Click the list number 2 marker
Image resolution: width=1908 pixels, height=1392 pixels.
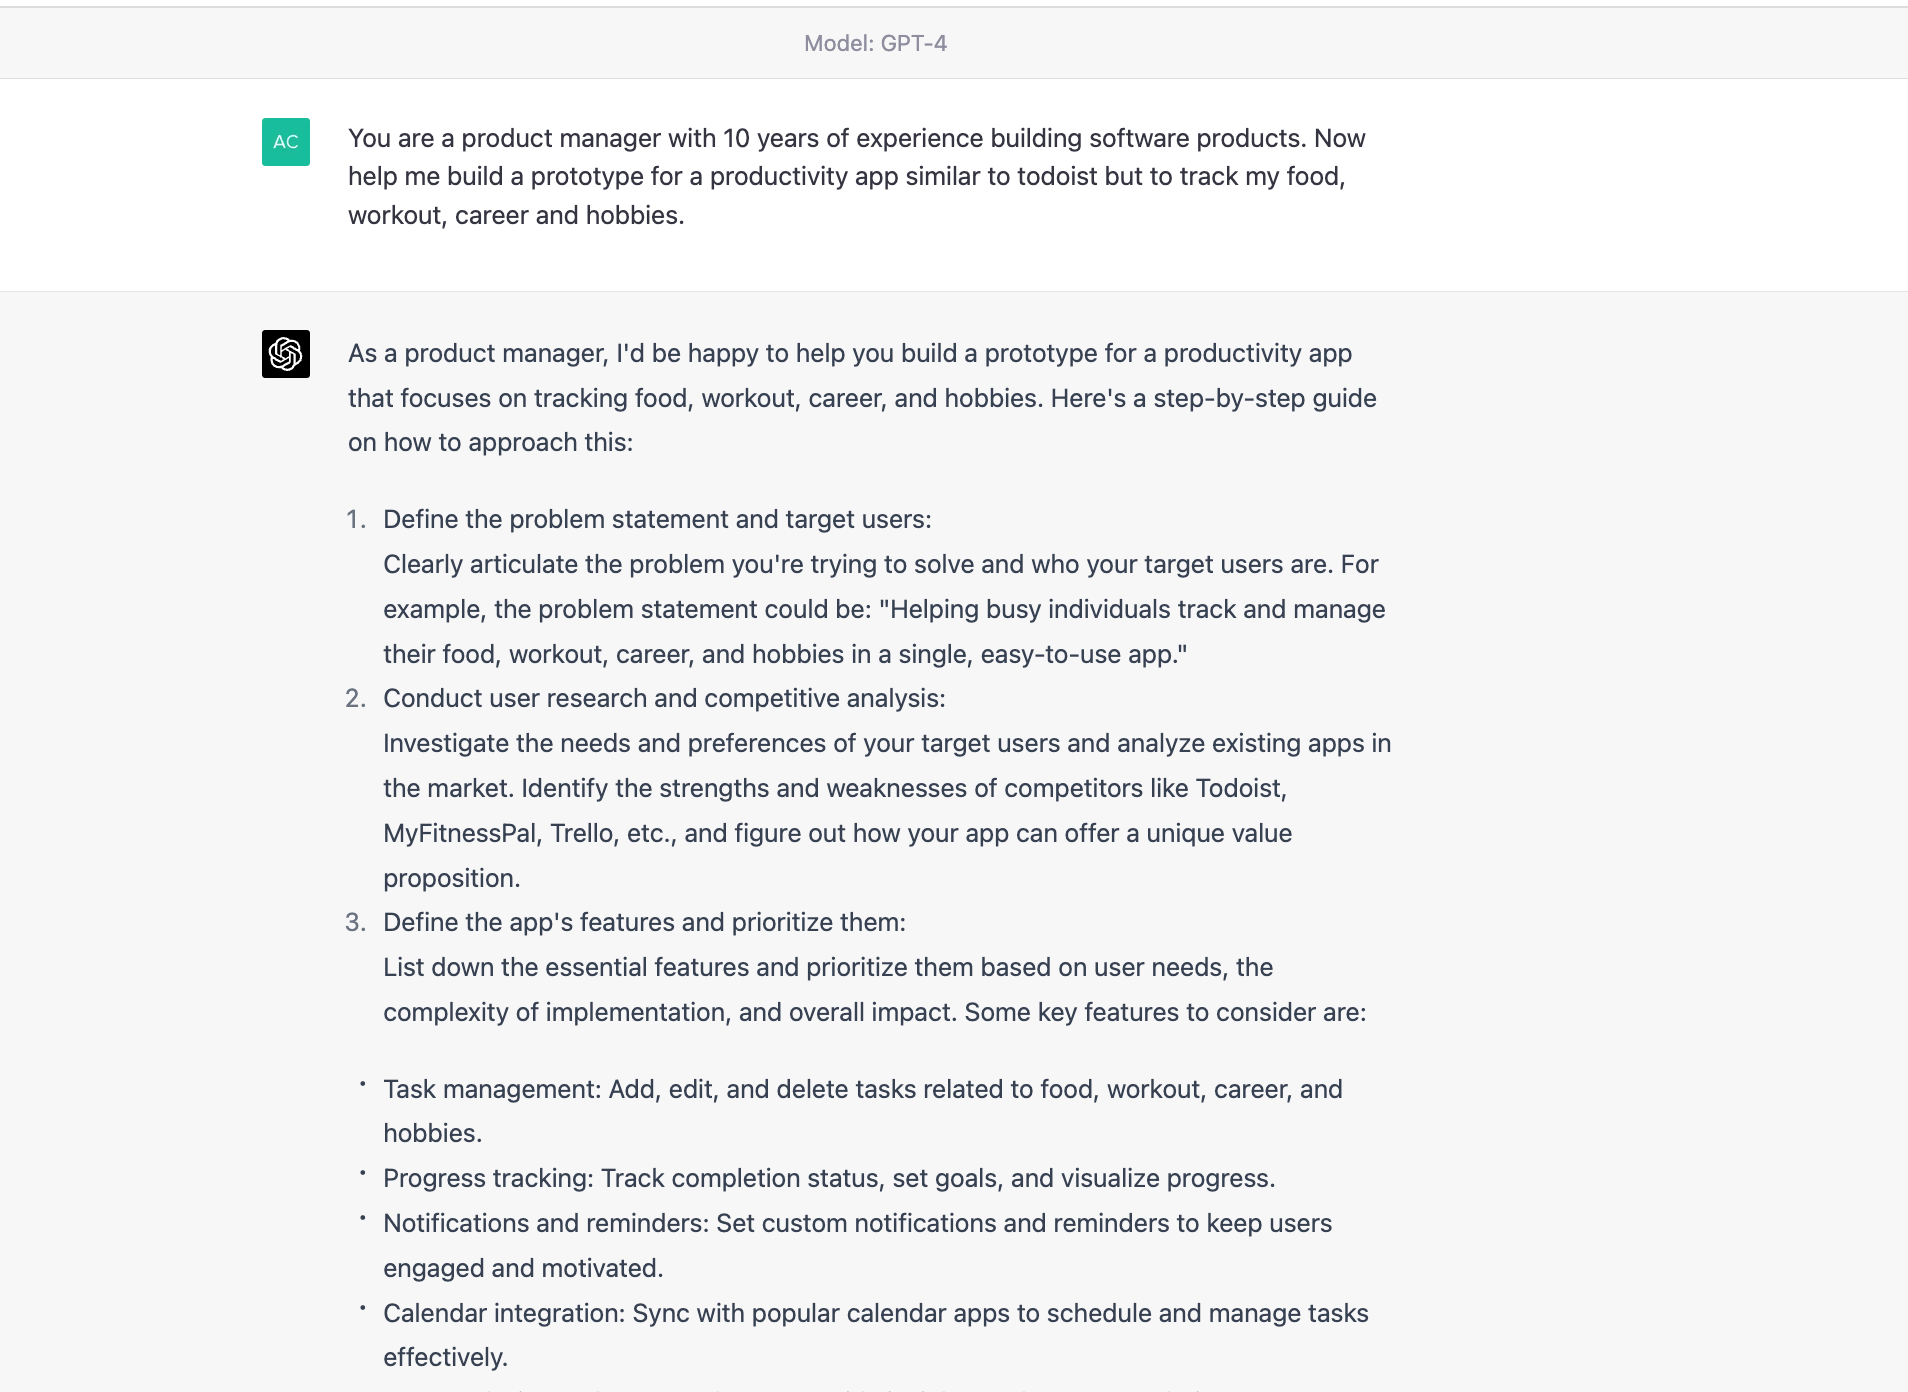click(x=356, y=699)
